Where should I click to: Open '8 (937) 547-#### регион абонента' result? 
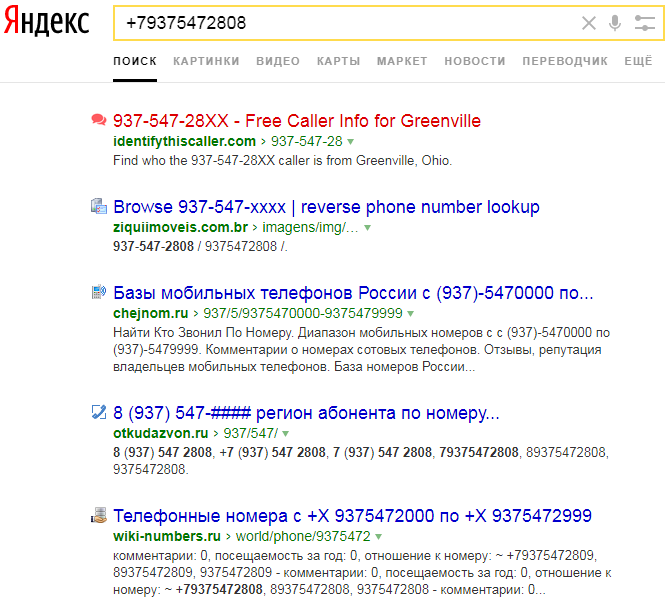(x=306, y=413)
